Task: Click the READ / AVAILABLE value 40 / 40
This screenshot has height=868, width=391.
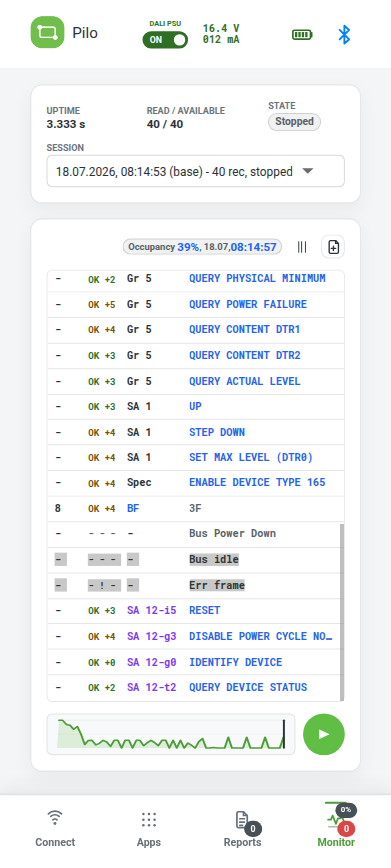Action: 165,124
